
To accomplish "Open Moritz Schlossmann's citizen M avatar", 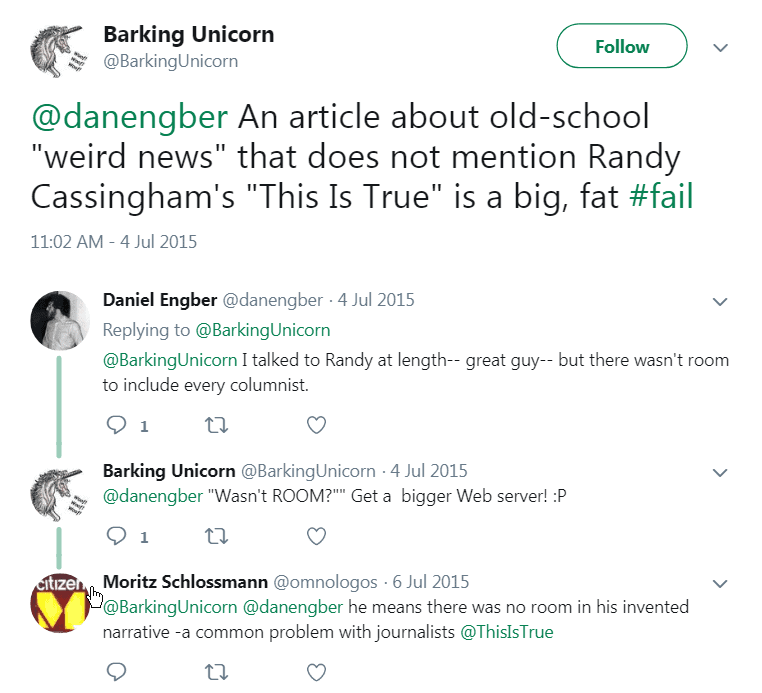I will pyautogui.click(x=60, y=603).
